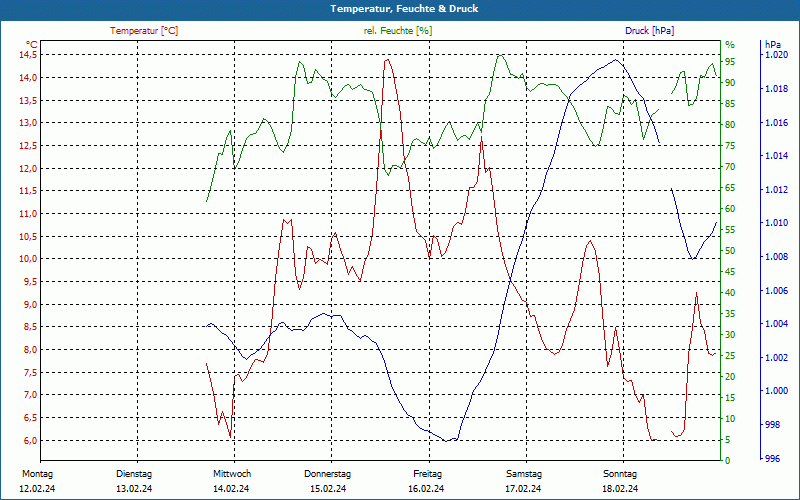800x500 pixels.
Task: Click the date '15.02.24'
Action: coord(328,489)
